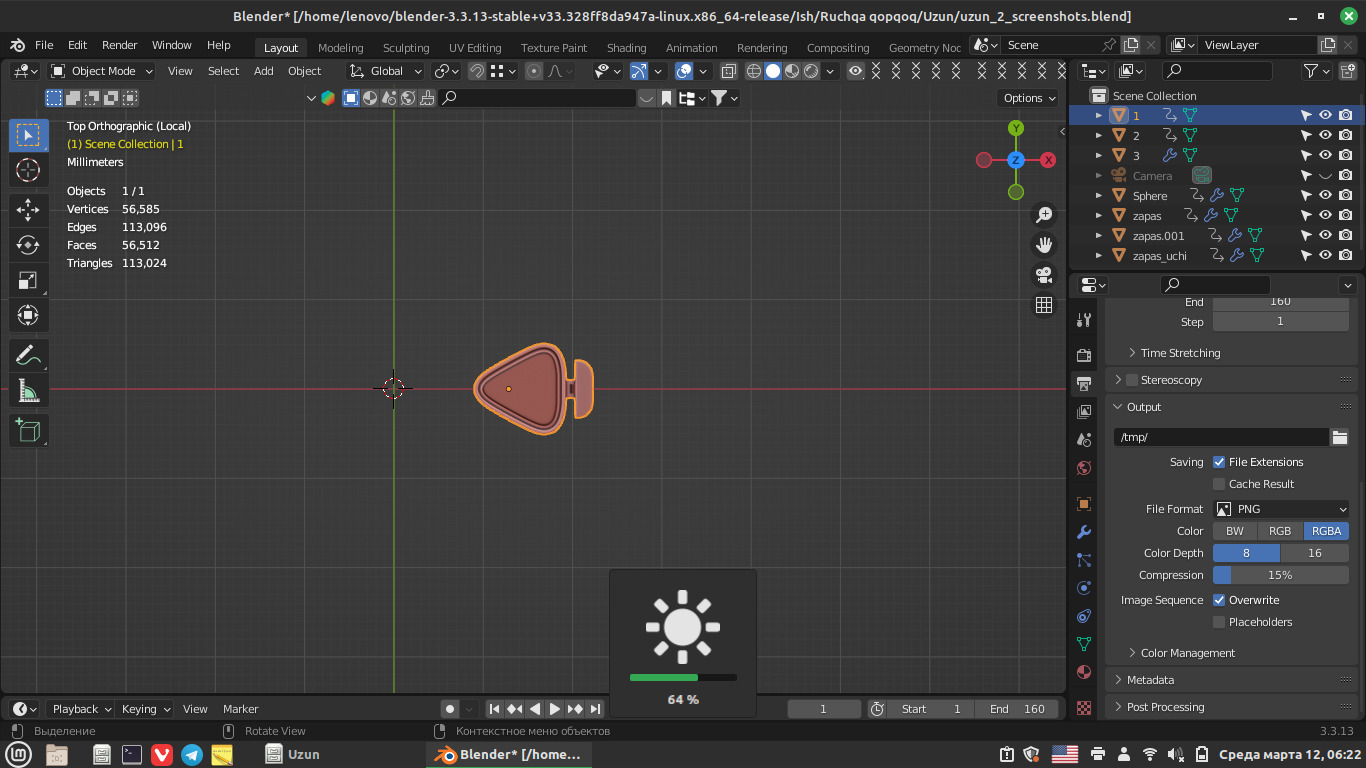Open the PNG file format dropdown
The height and width of the screenshot is (768, 1366).
point(1282,509)
